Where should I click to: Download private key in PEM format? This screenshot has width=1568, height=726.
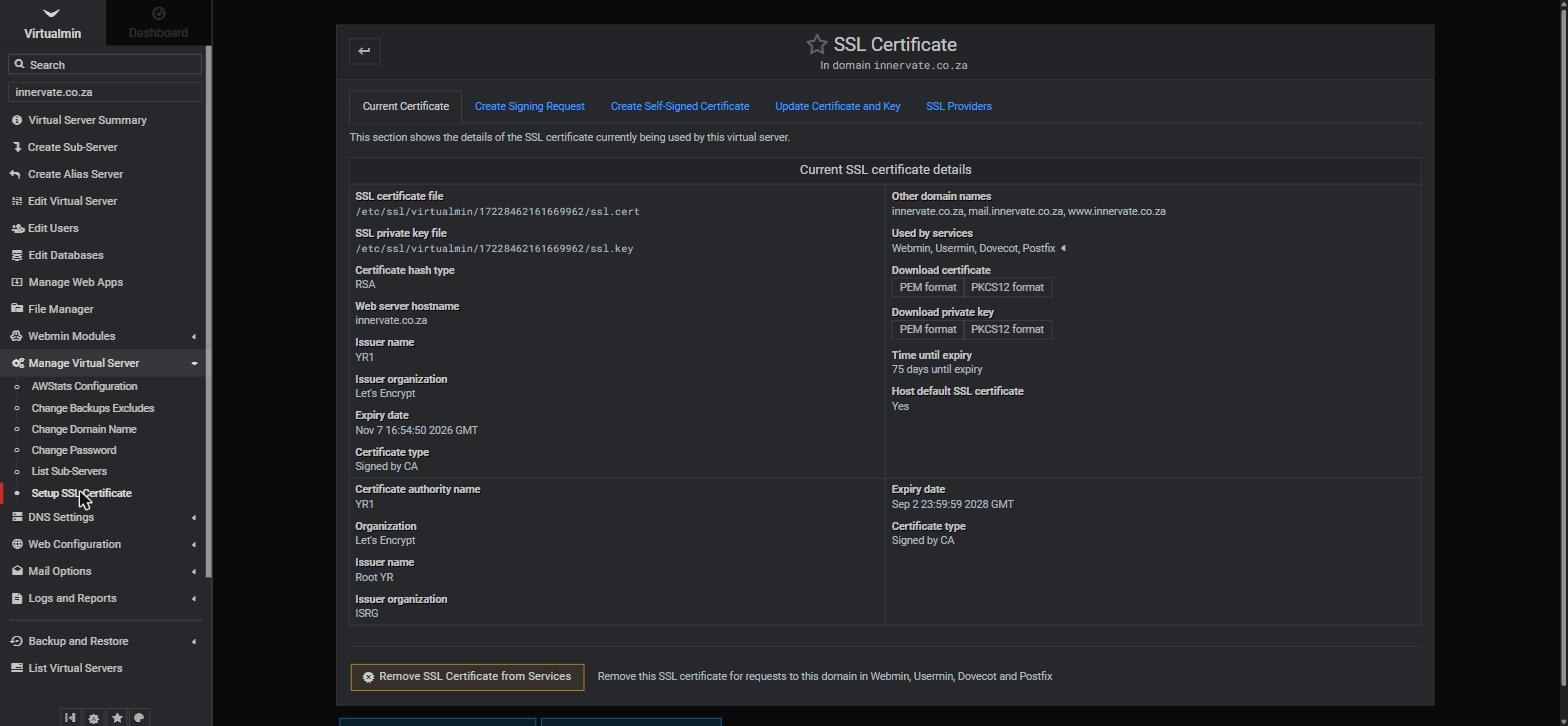point(928,329)
